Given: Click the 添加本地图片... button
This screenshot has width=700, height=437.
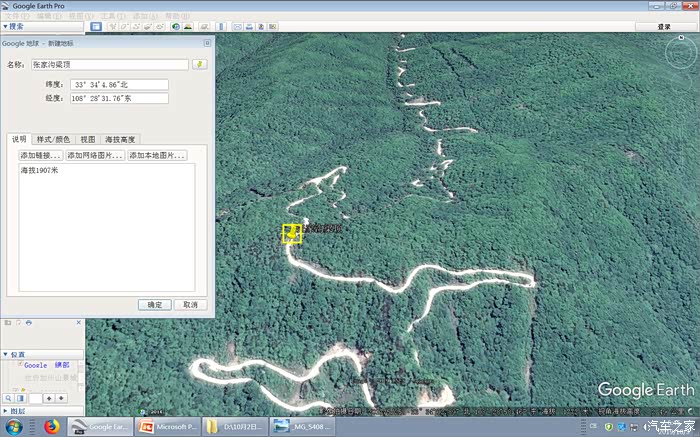Looking at the screenshot, I should pyautogui.click(x=157, y=156).
